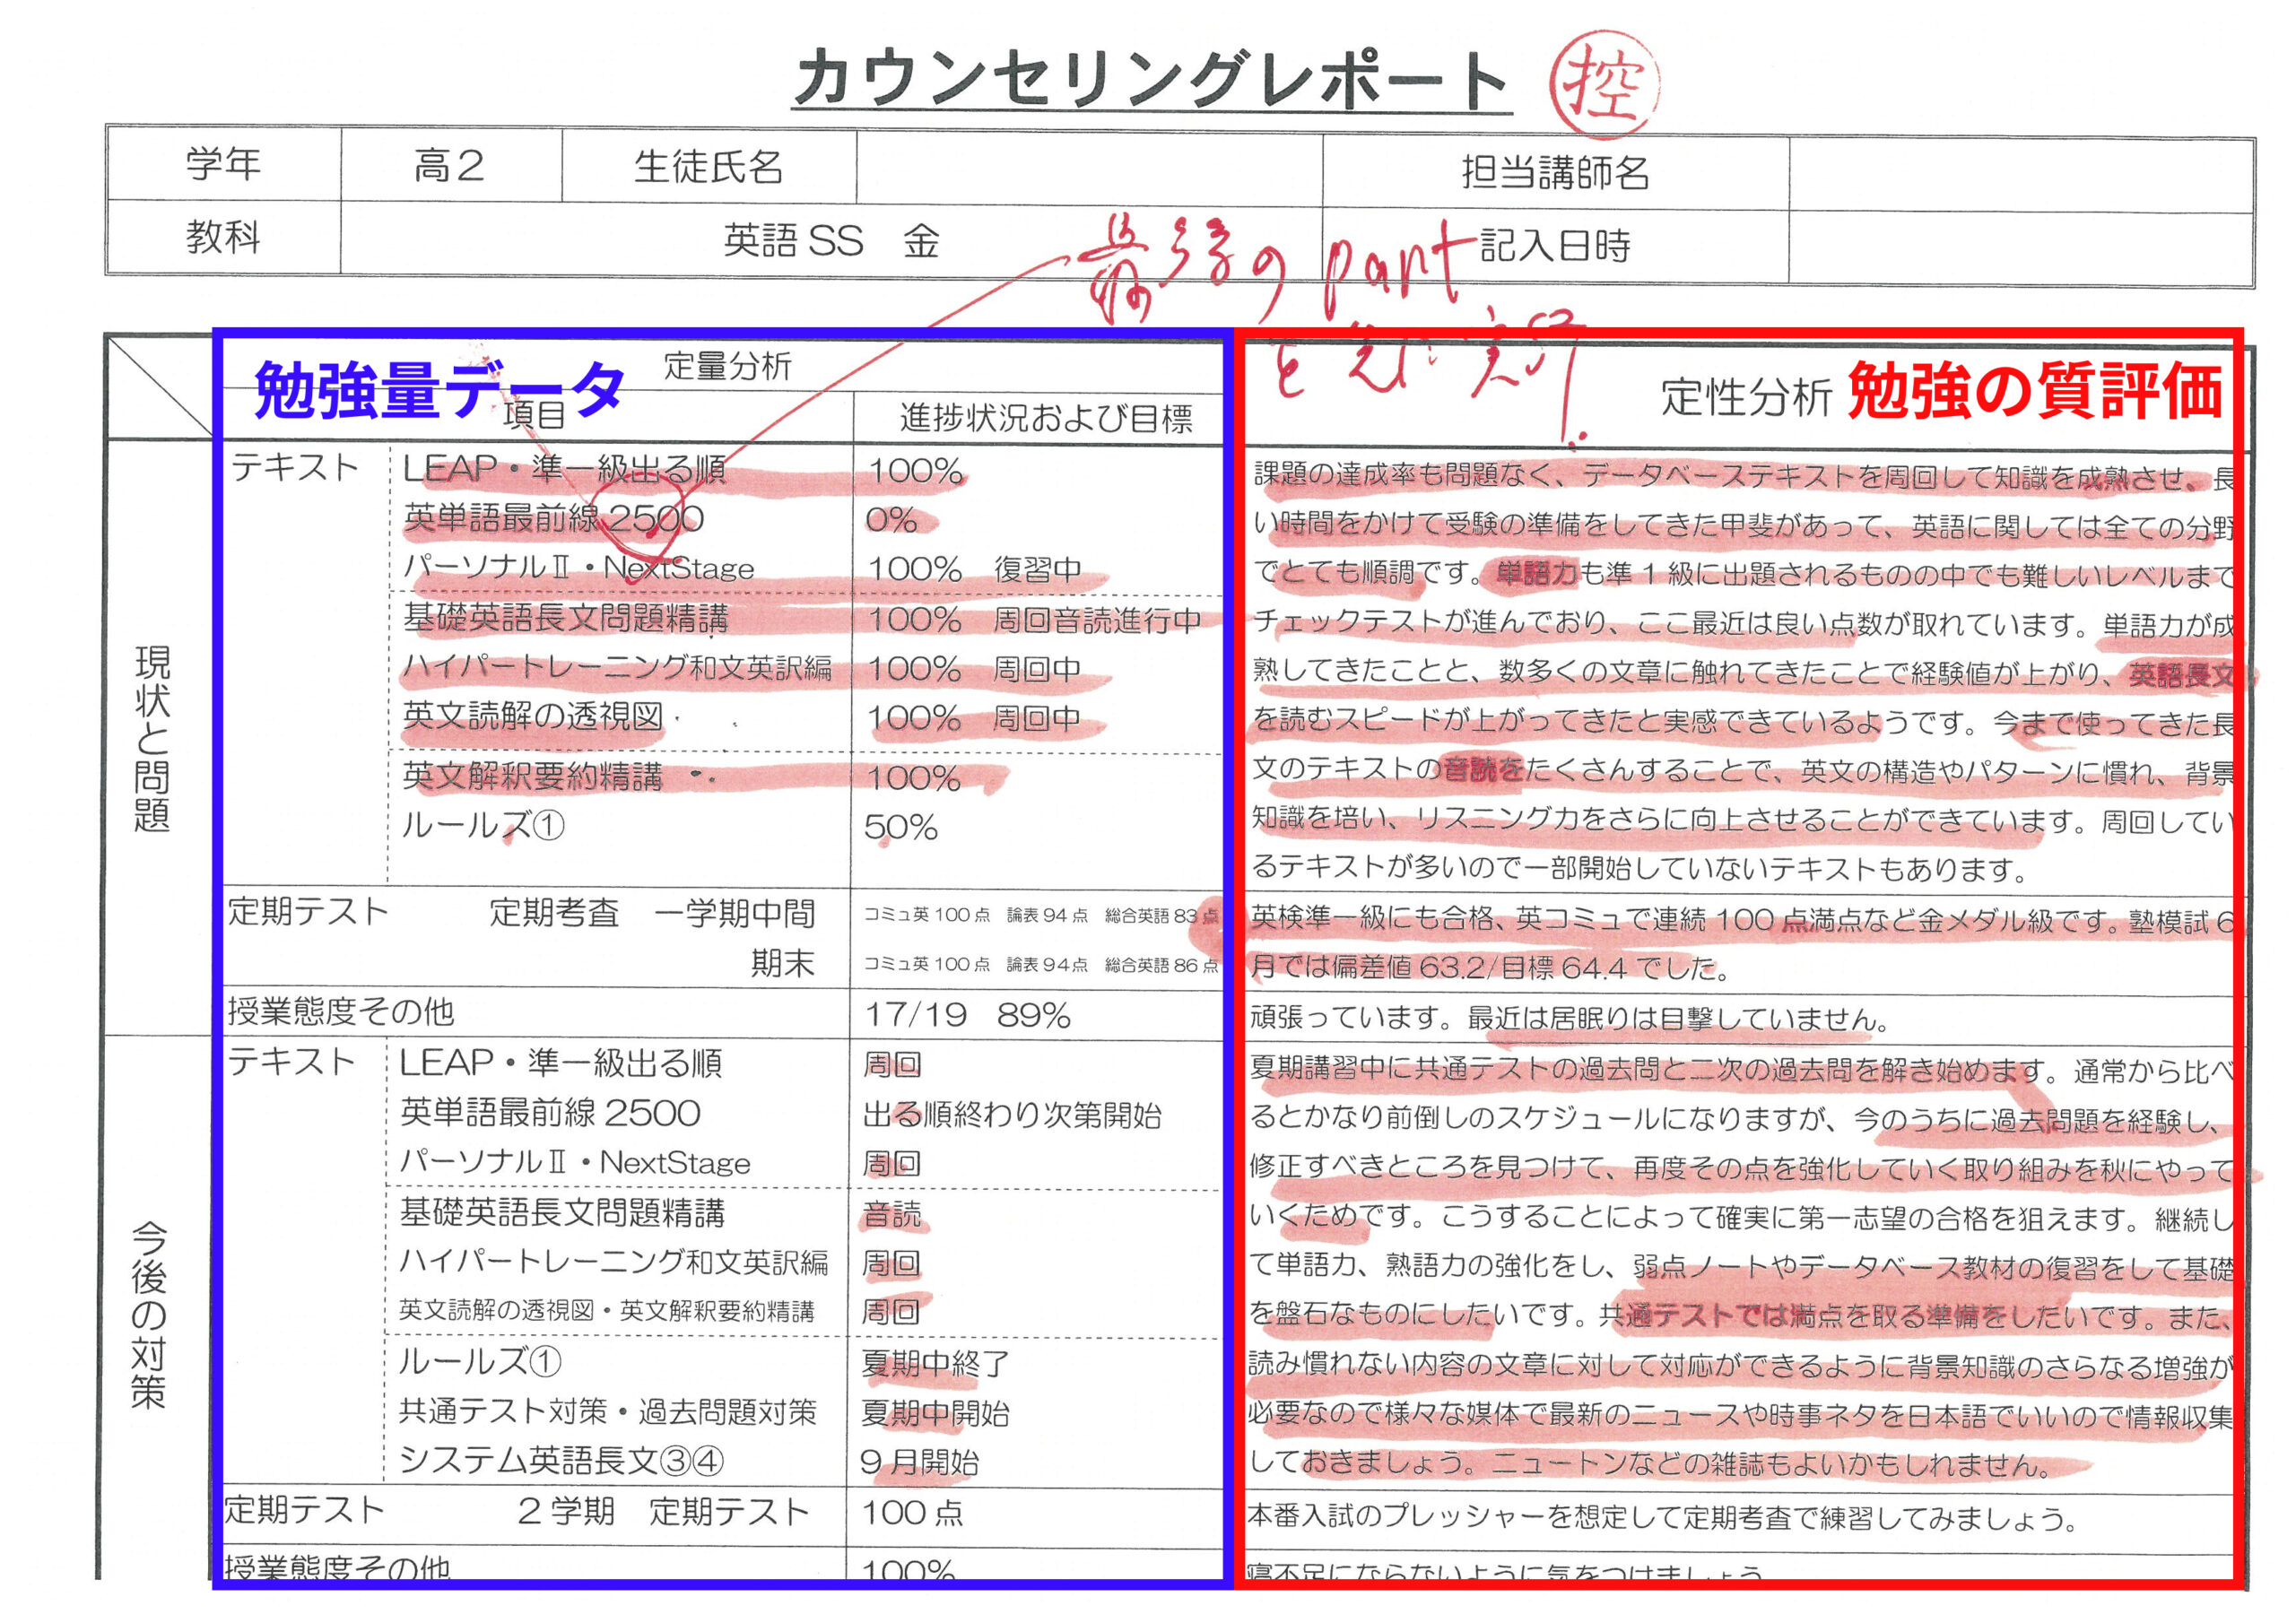The height and width of the screenshot is (1623, 2296).
Task: Click the vertical 現状と問題 section label
Action: (152, 738)
